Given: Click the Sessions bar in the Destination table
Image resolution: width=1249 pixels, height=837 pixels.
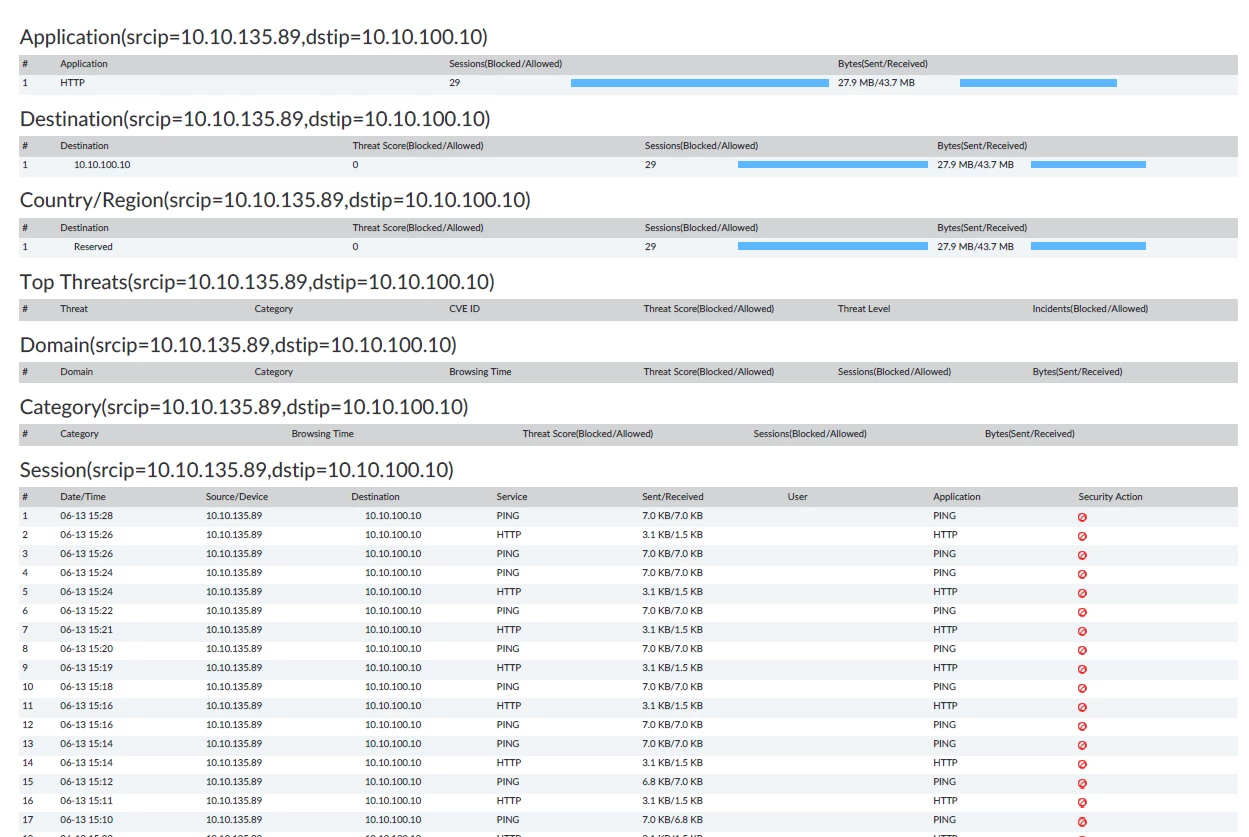Looking at the screenshot, I should click(x=833, y=164).
